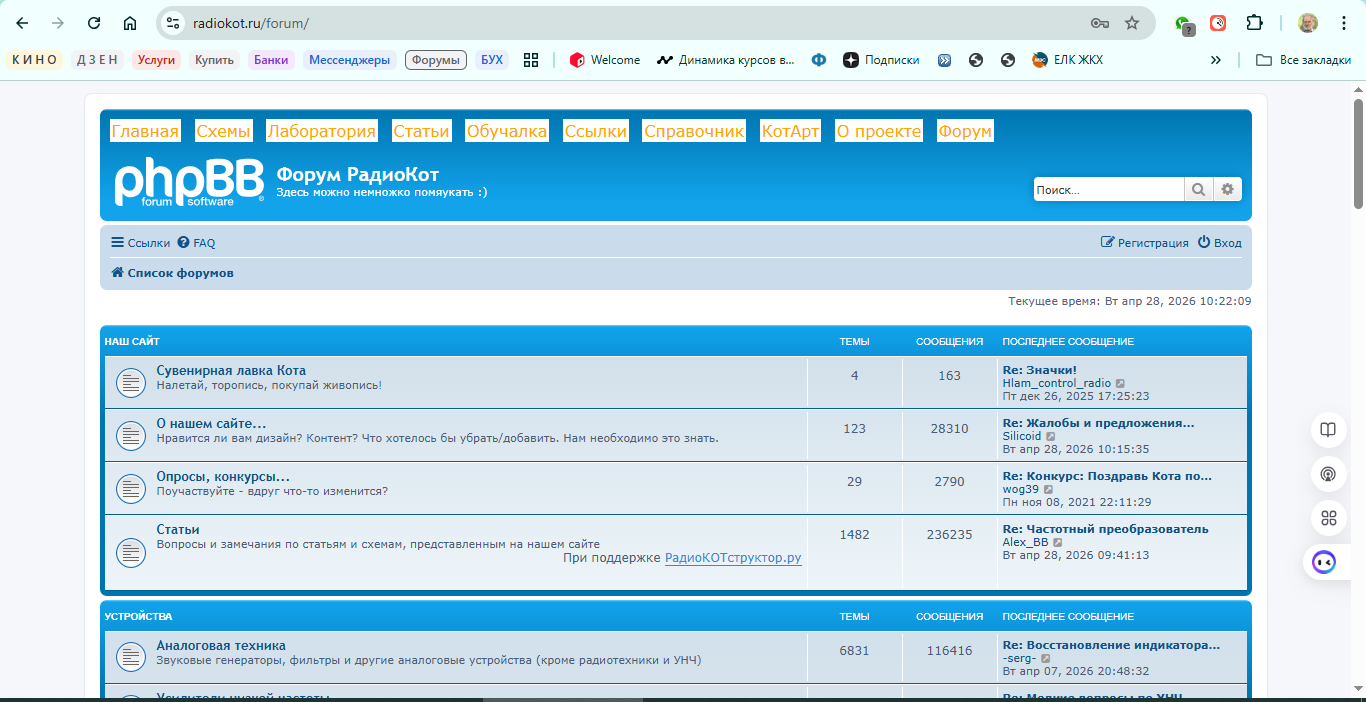Image resolution: width=1366 pixels, height=702 pixels.
Task: Open the user profile Silicoid
Action: coord(1022,436)
